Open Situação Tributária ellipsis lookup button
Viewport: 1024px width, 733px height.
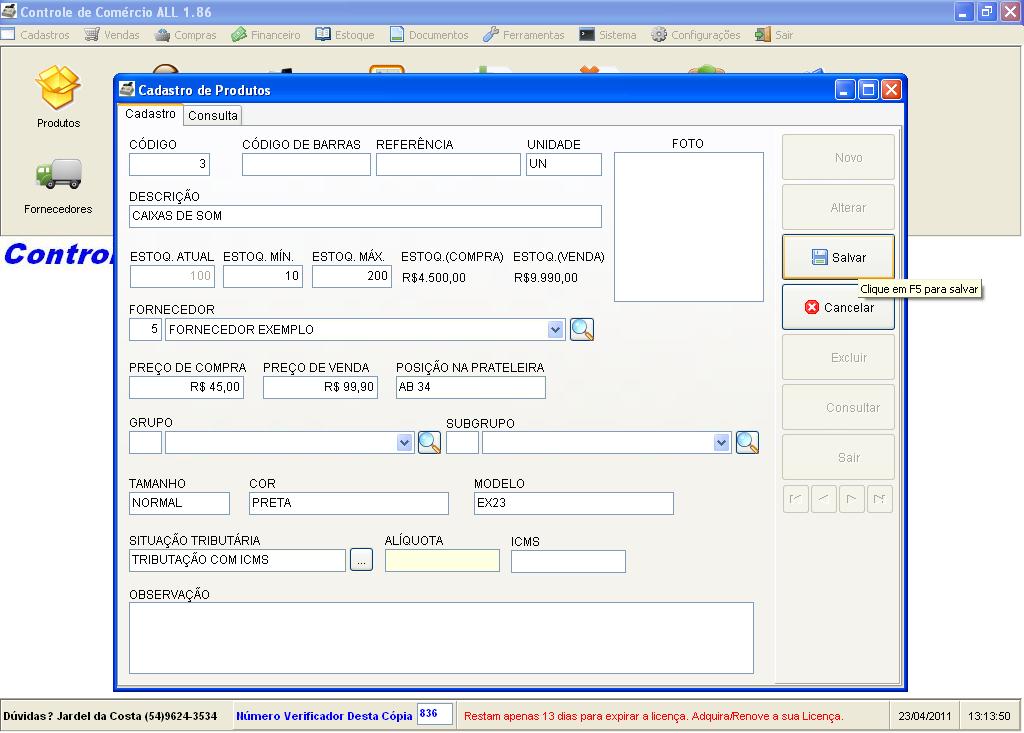point(362,561)
